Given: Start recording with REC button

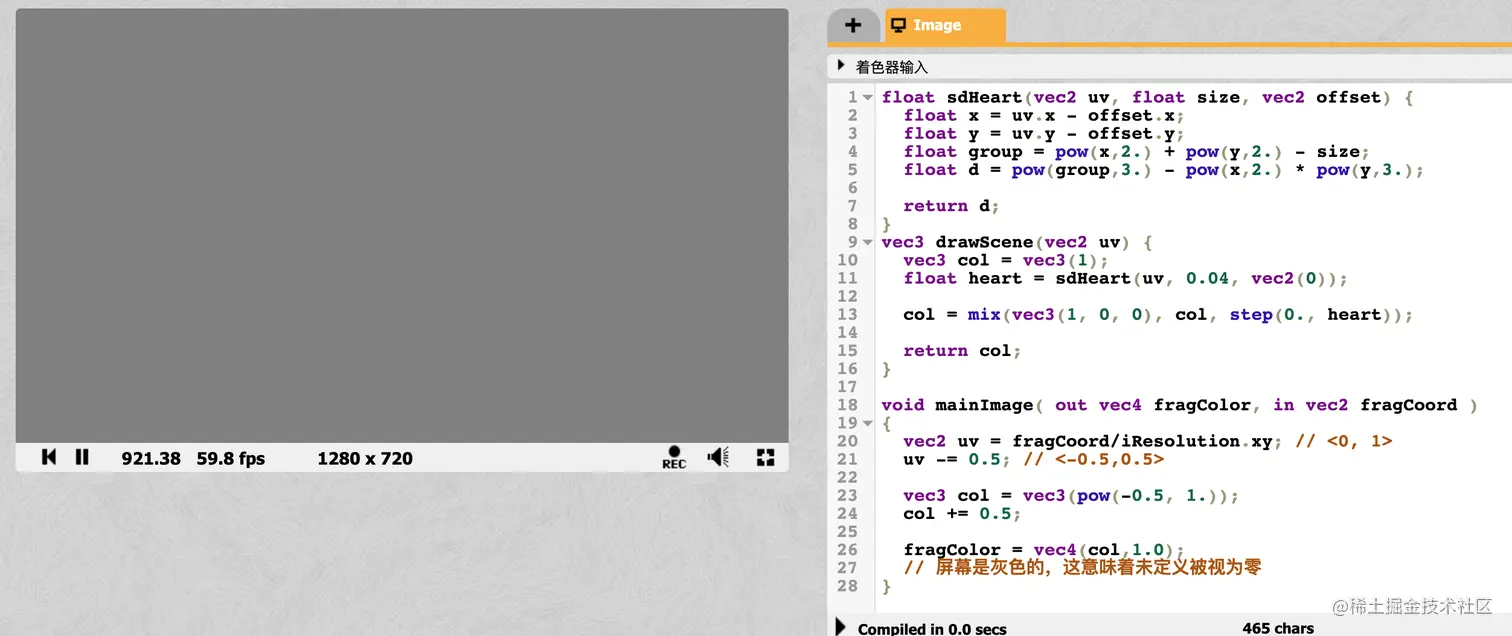Looking at the screenshot, I should pyautogui.click(x=674, y=458).
